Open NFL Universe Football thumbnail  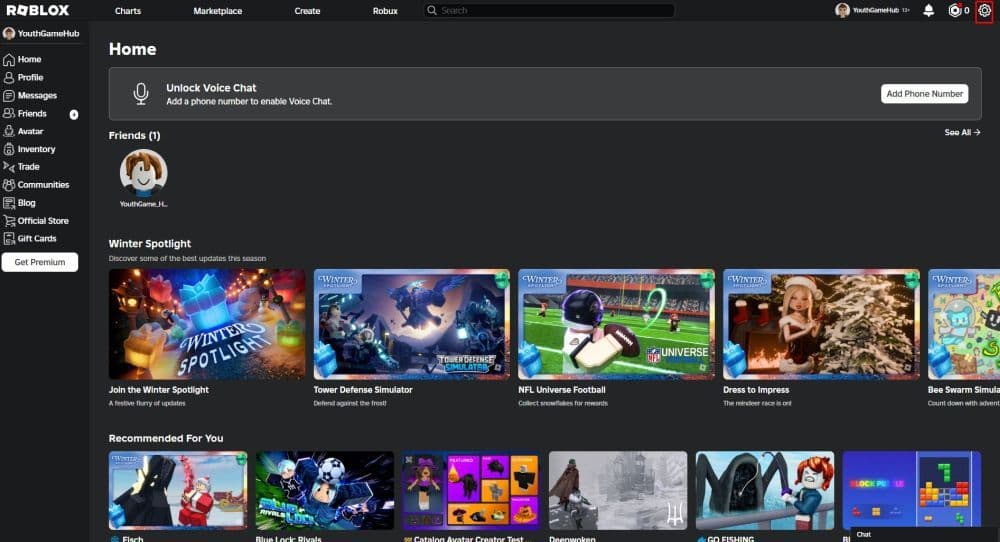[616, 324]
